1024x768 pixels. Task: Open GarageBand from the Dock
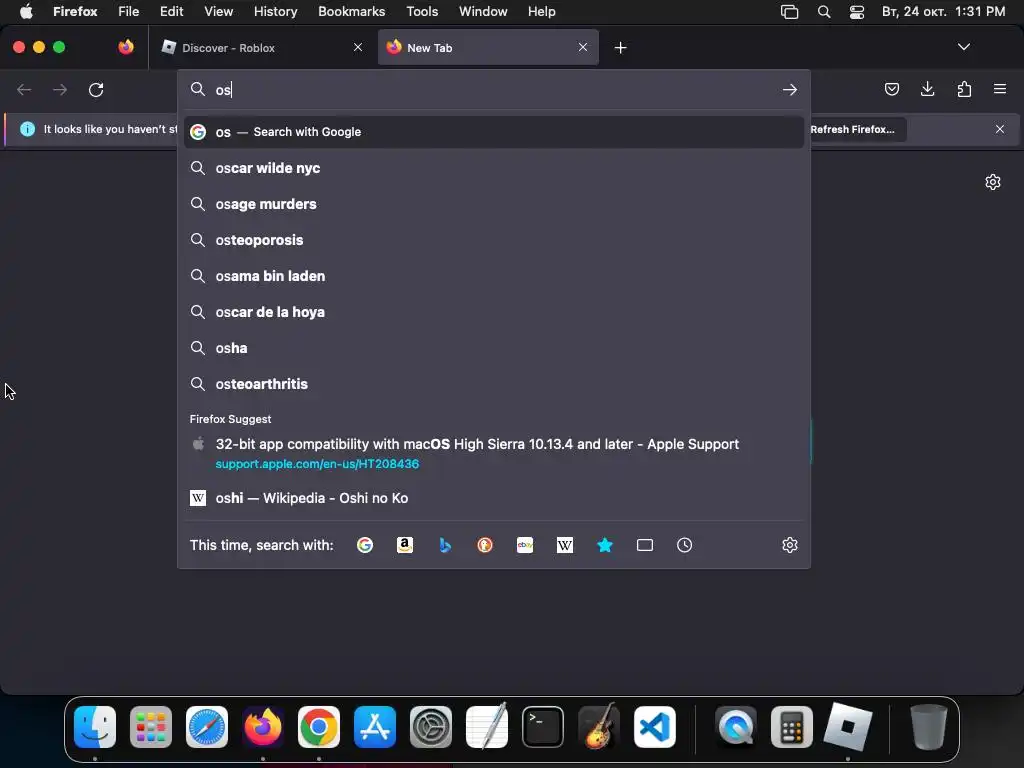click(599, 727)
